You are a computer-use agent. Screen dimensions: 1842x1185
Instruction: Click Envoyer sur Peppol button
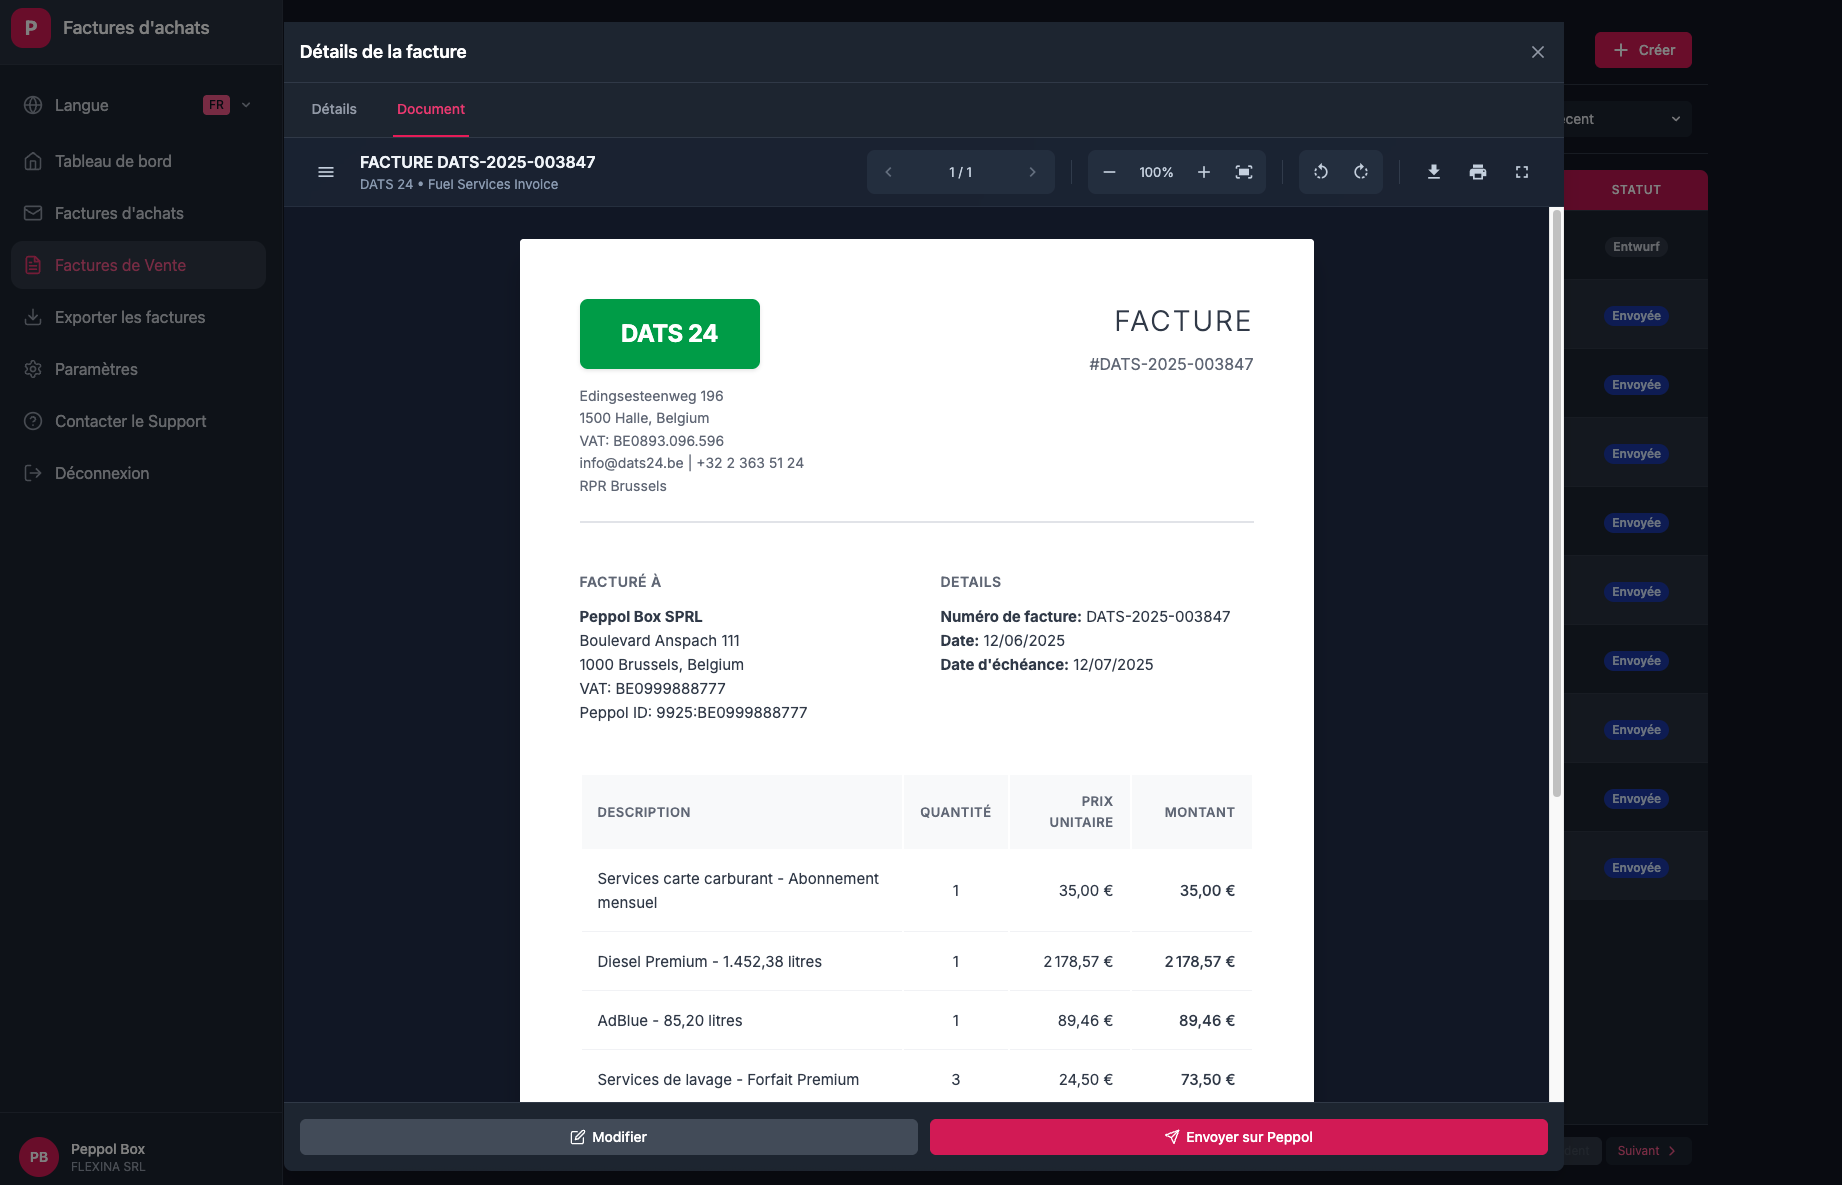tap(1239, 1137)
